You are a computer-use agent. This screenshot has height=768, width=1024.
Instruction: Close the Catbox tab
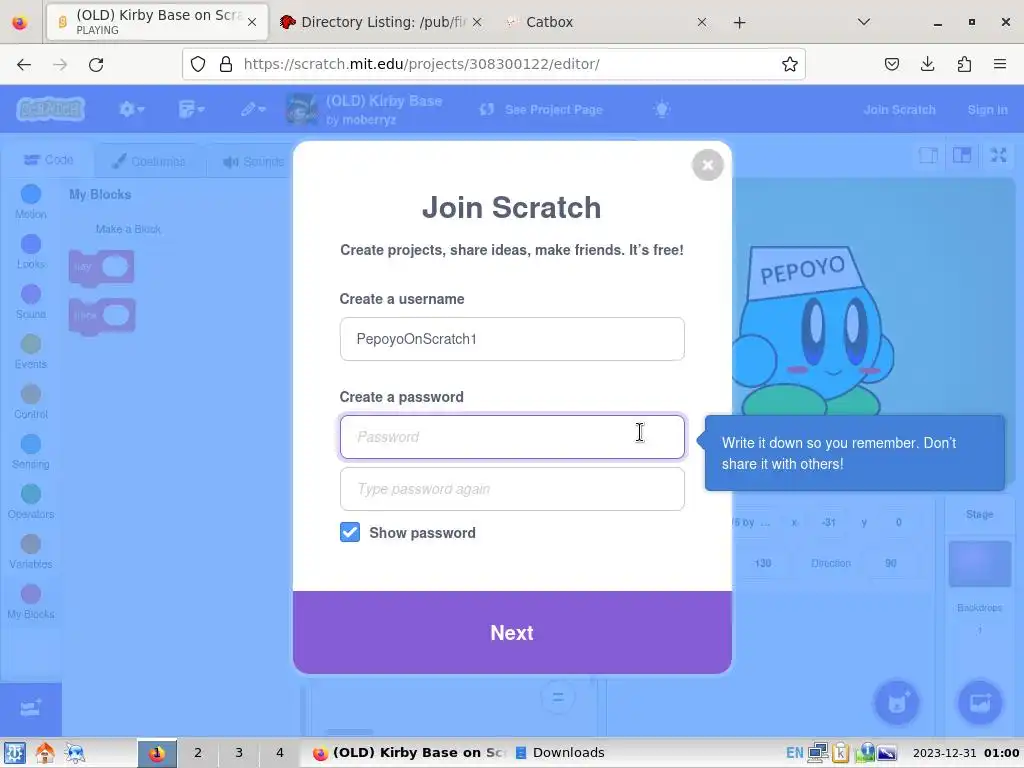[x=702, y=22]
